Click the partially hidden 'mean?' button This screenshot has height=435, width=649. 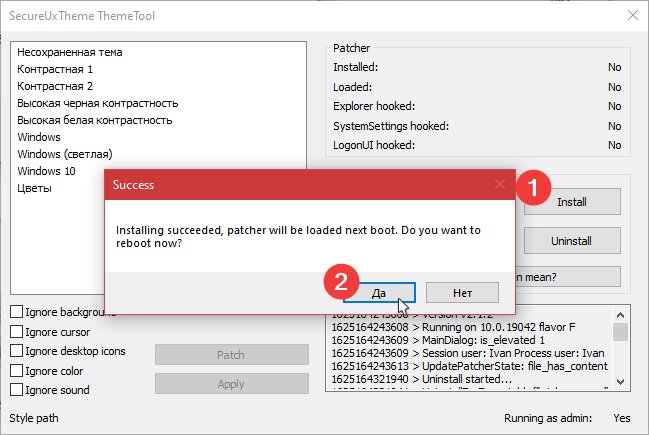[568, 276]
